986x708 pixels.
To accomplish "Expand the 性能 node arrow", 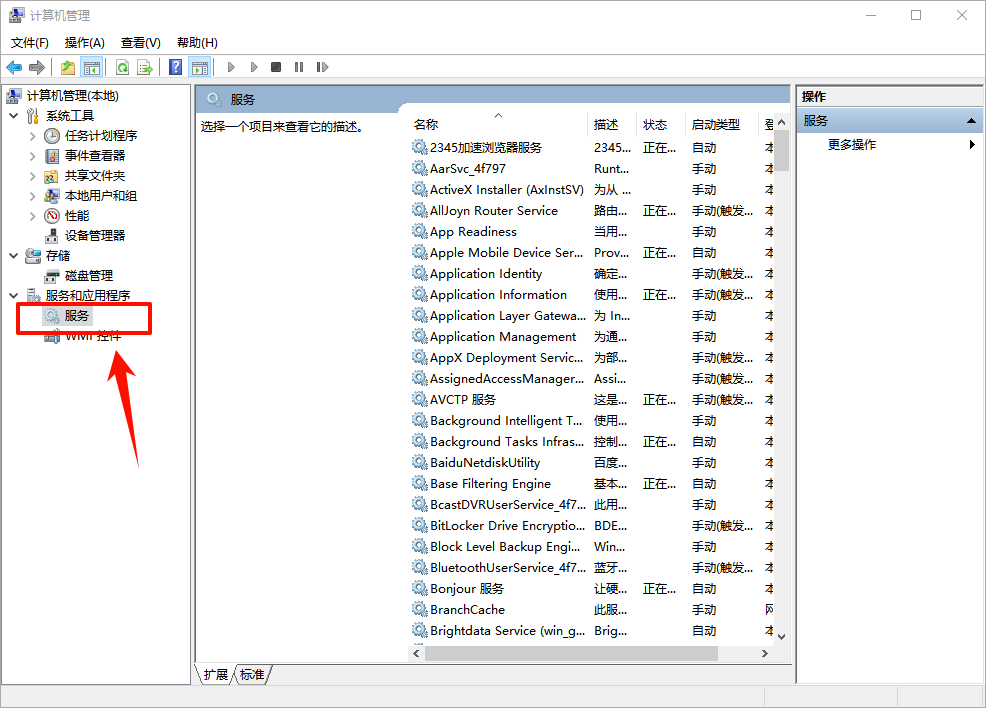I will click(x=33, y=216).
